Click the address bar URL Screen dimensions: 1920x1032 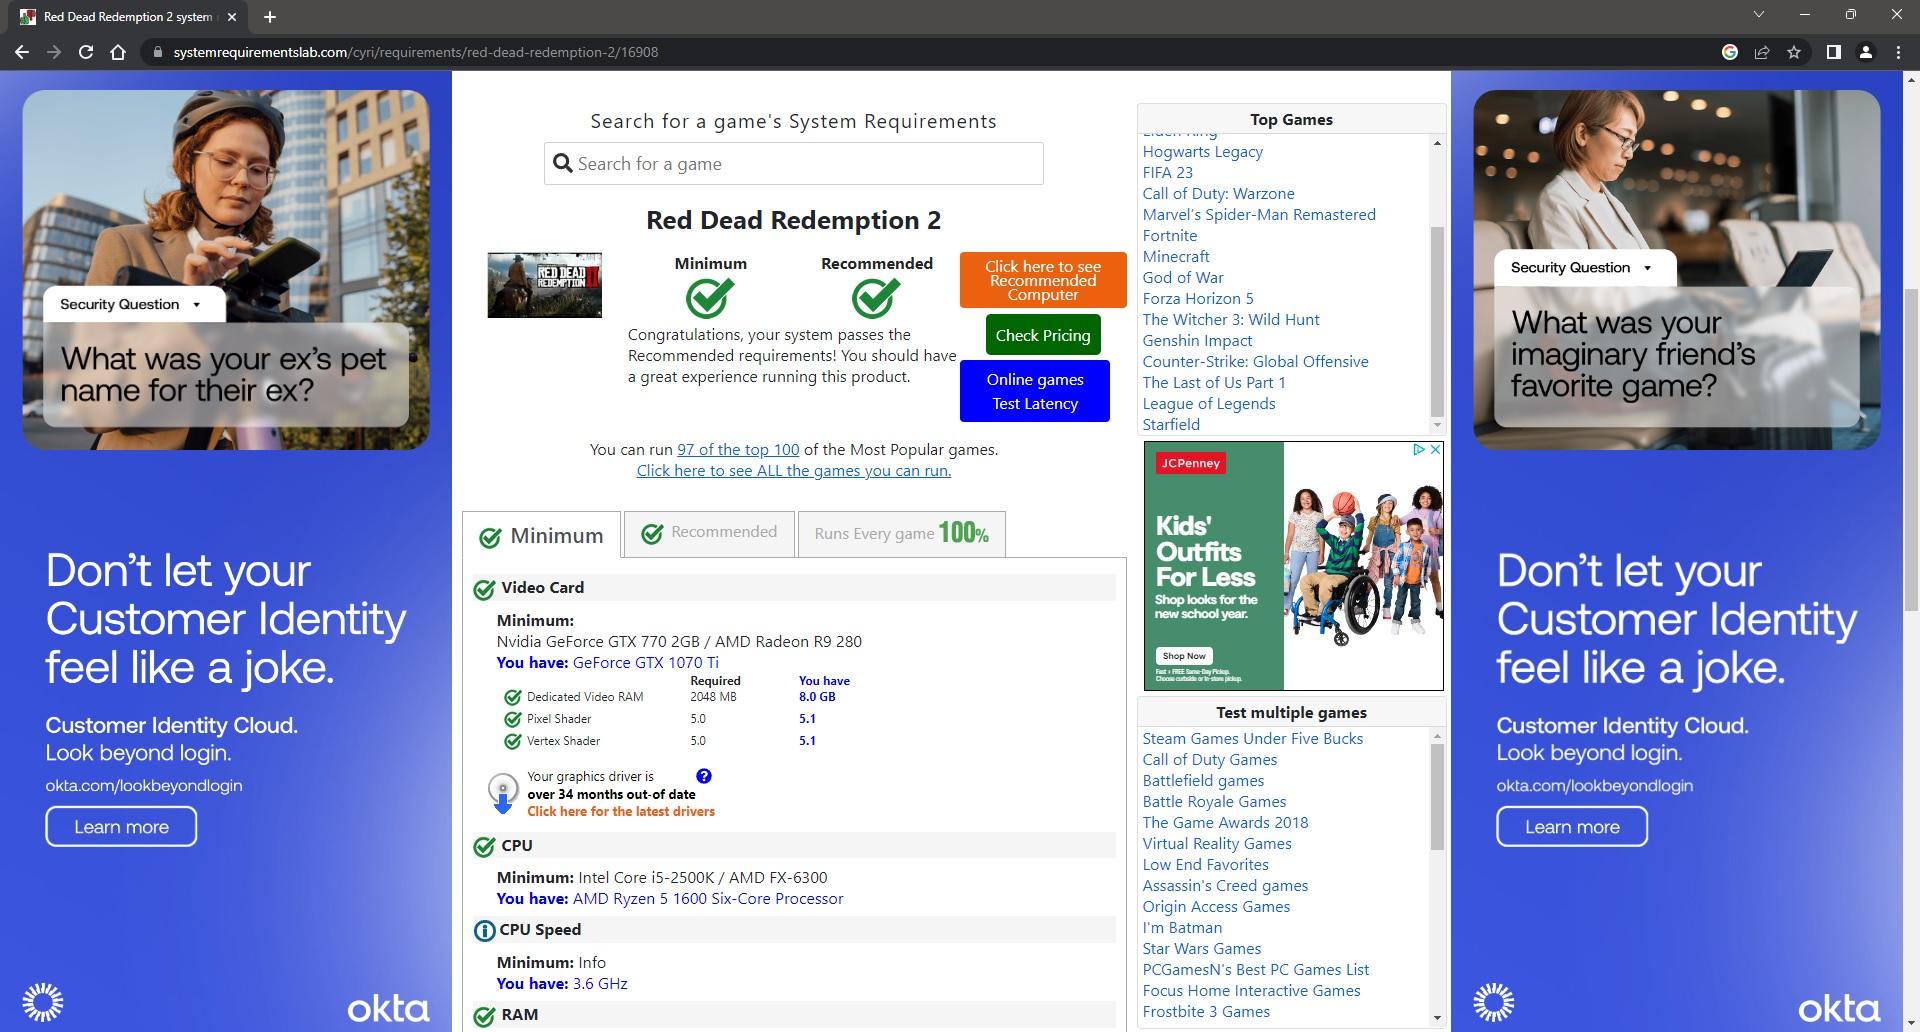(x=416, y=52)
